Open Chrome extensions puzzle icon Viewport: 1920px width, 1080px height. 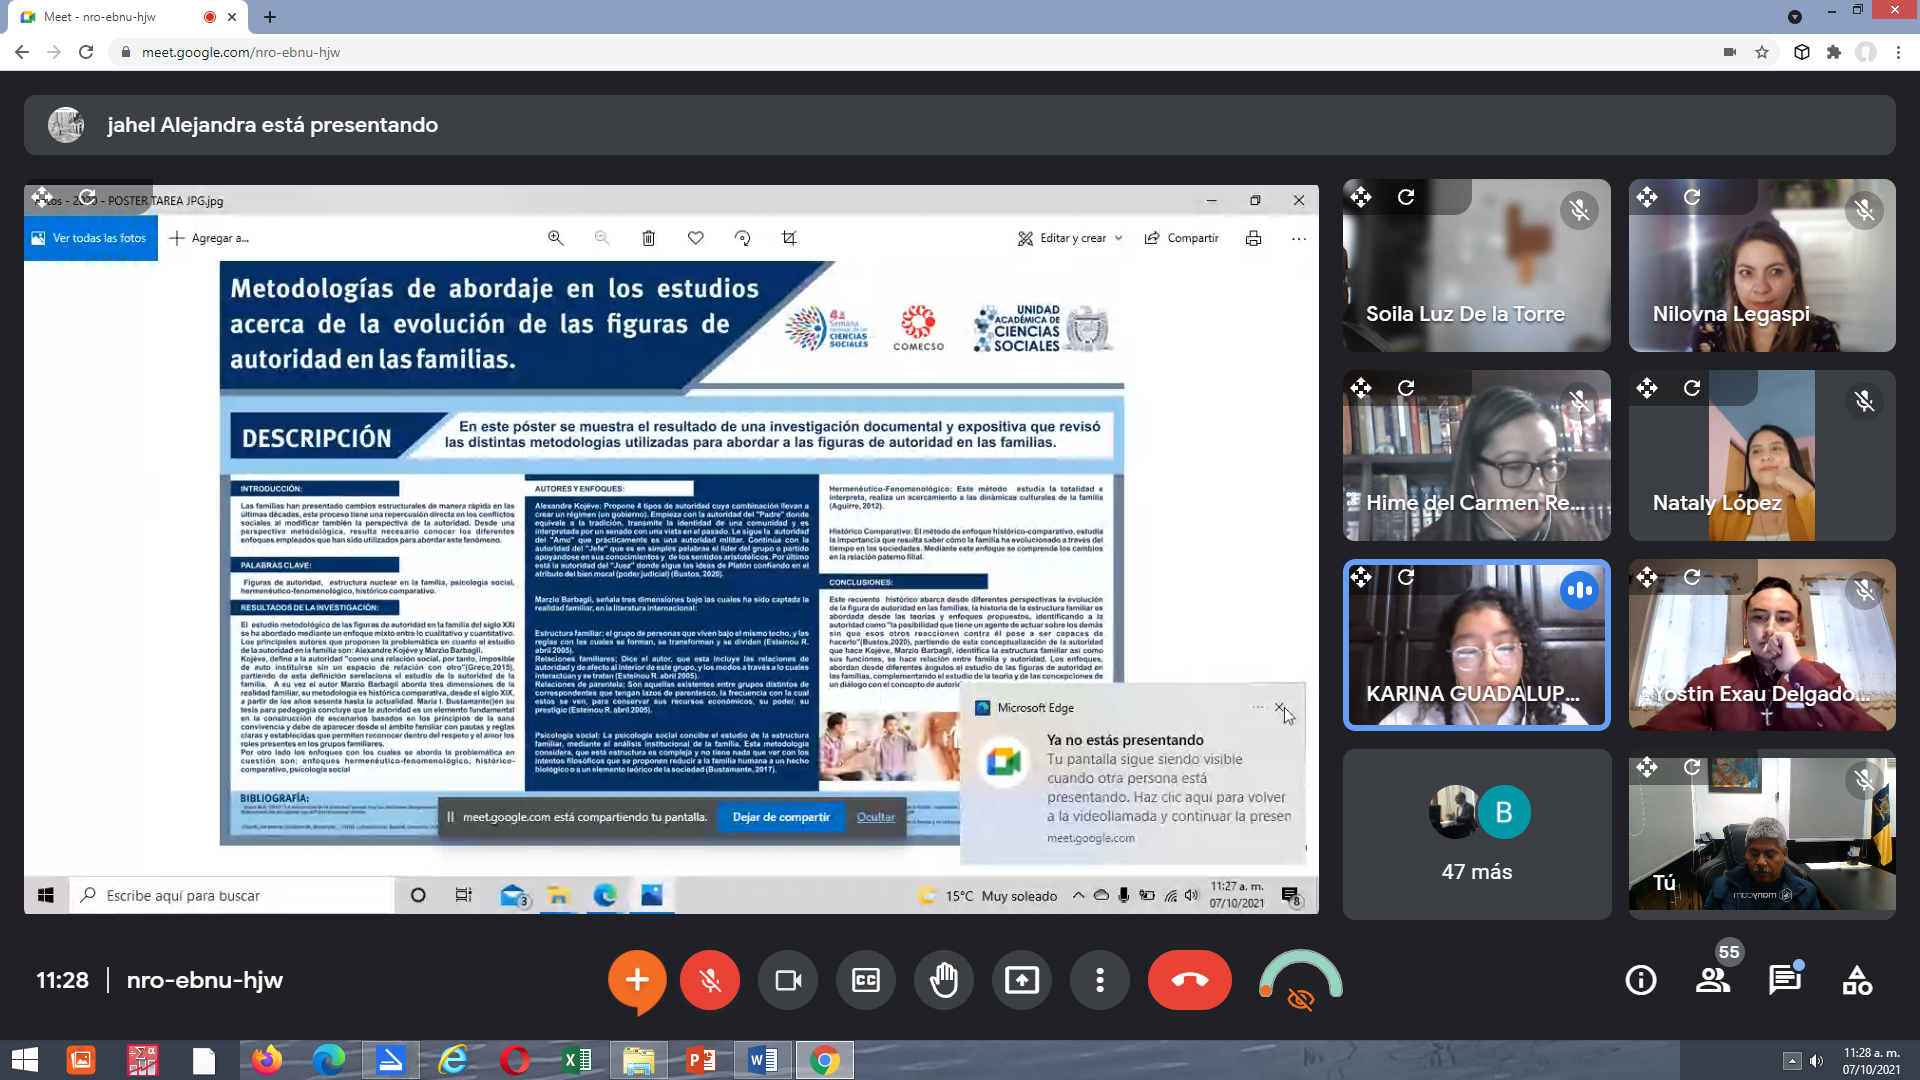(1834, 52)
